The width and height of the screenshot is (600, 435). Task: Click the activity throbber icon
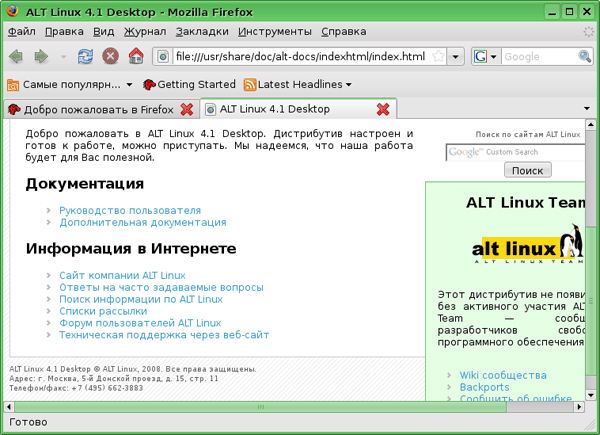(588, 32)
